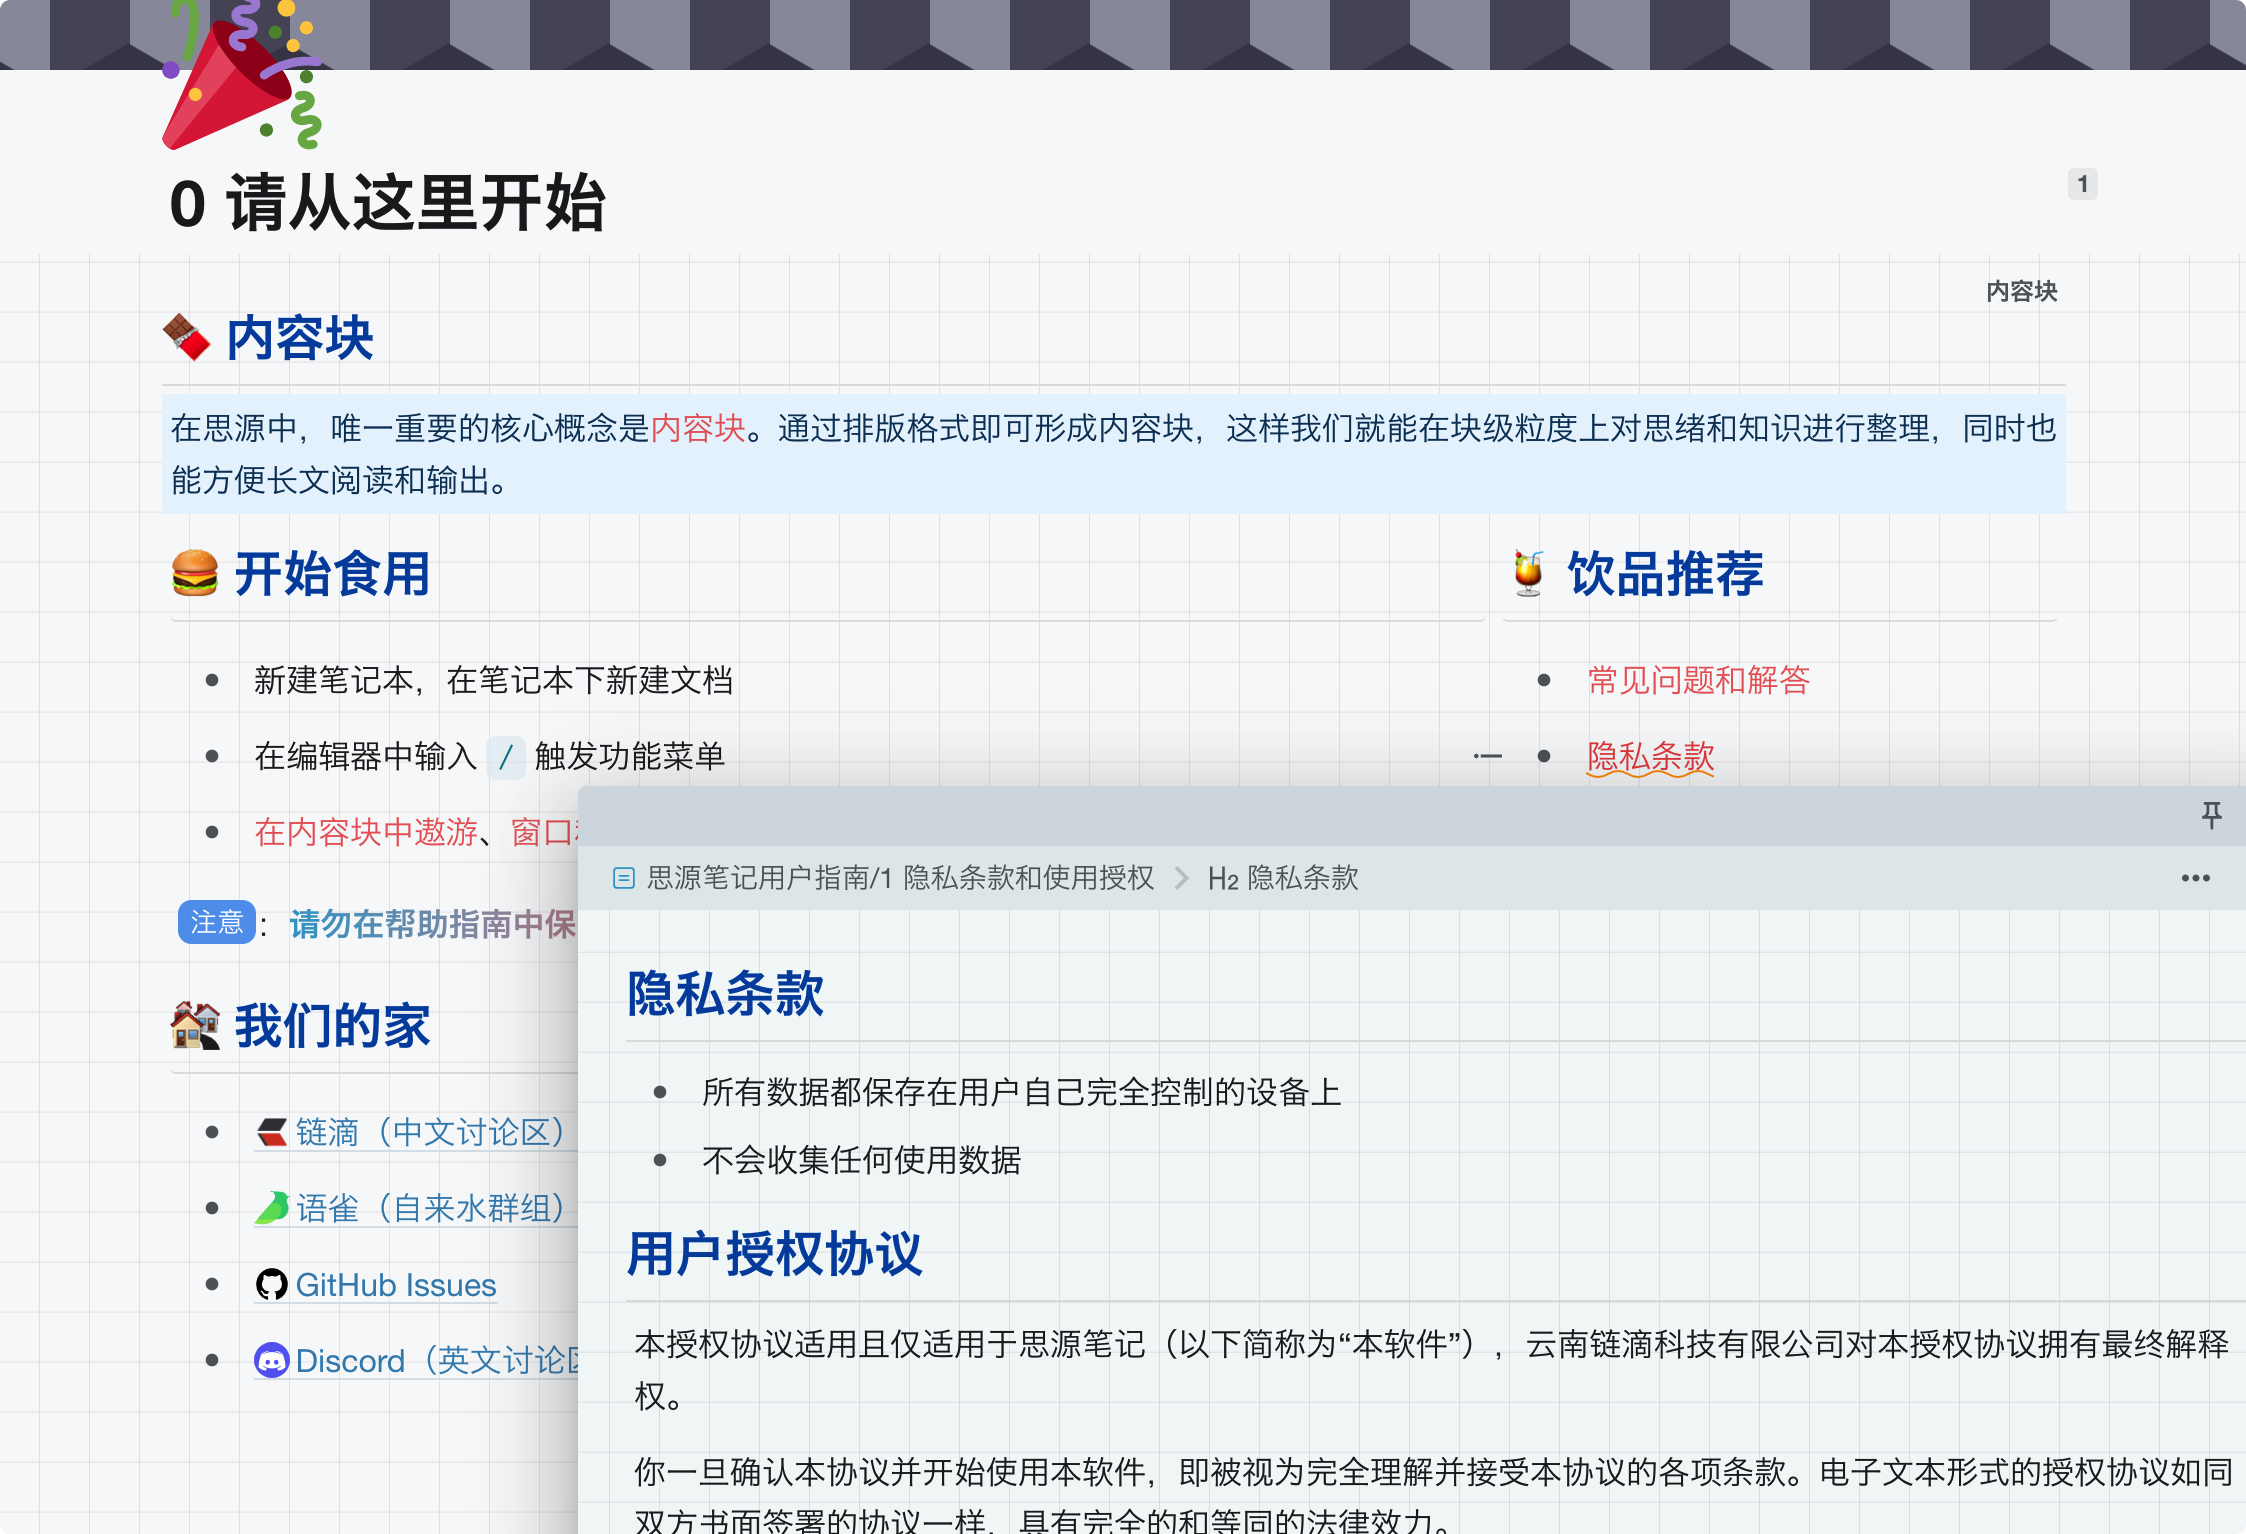Click the pin icon on floating window

[x=2211, y=815]
